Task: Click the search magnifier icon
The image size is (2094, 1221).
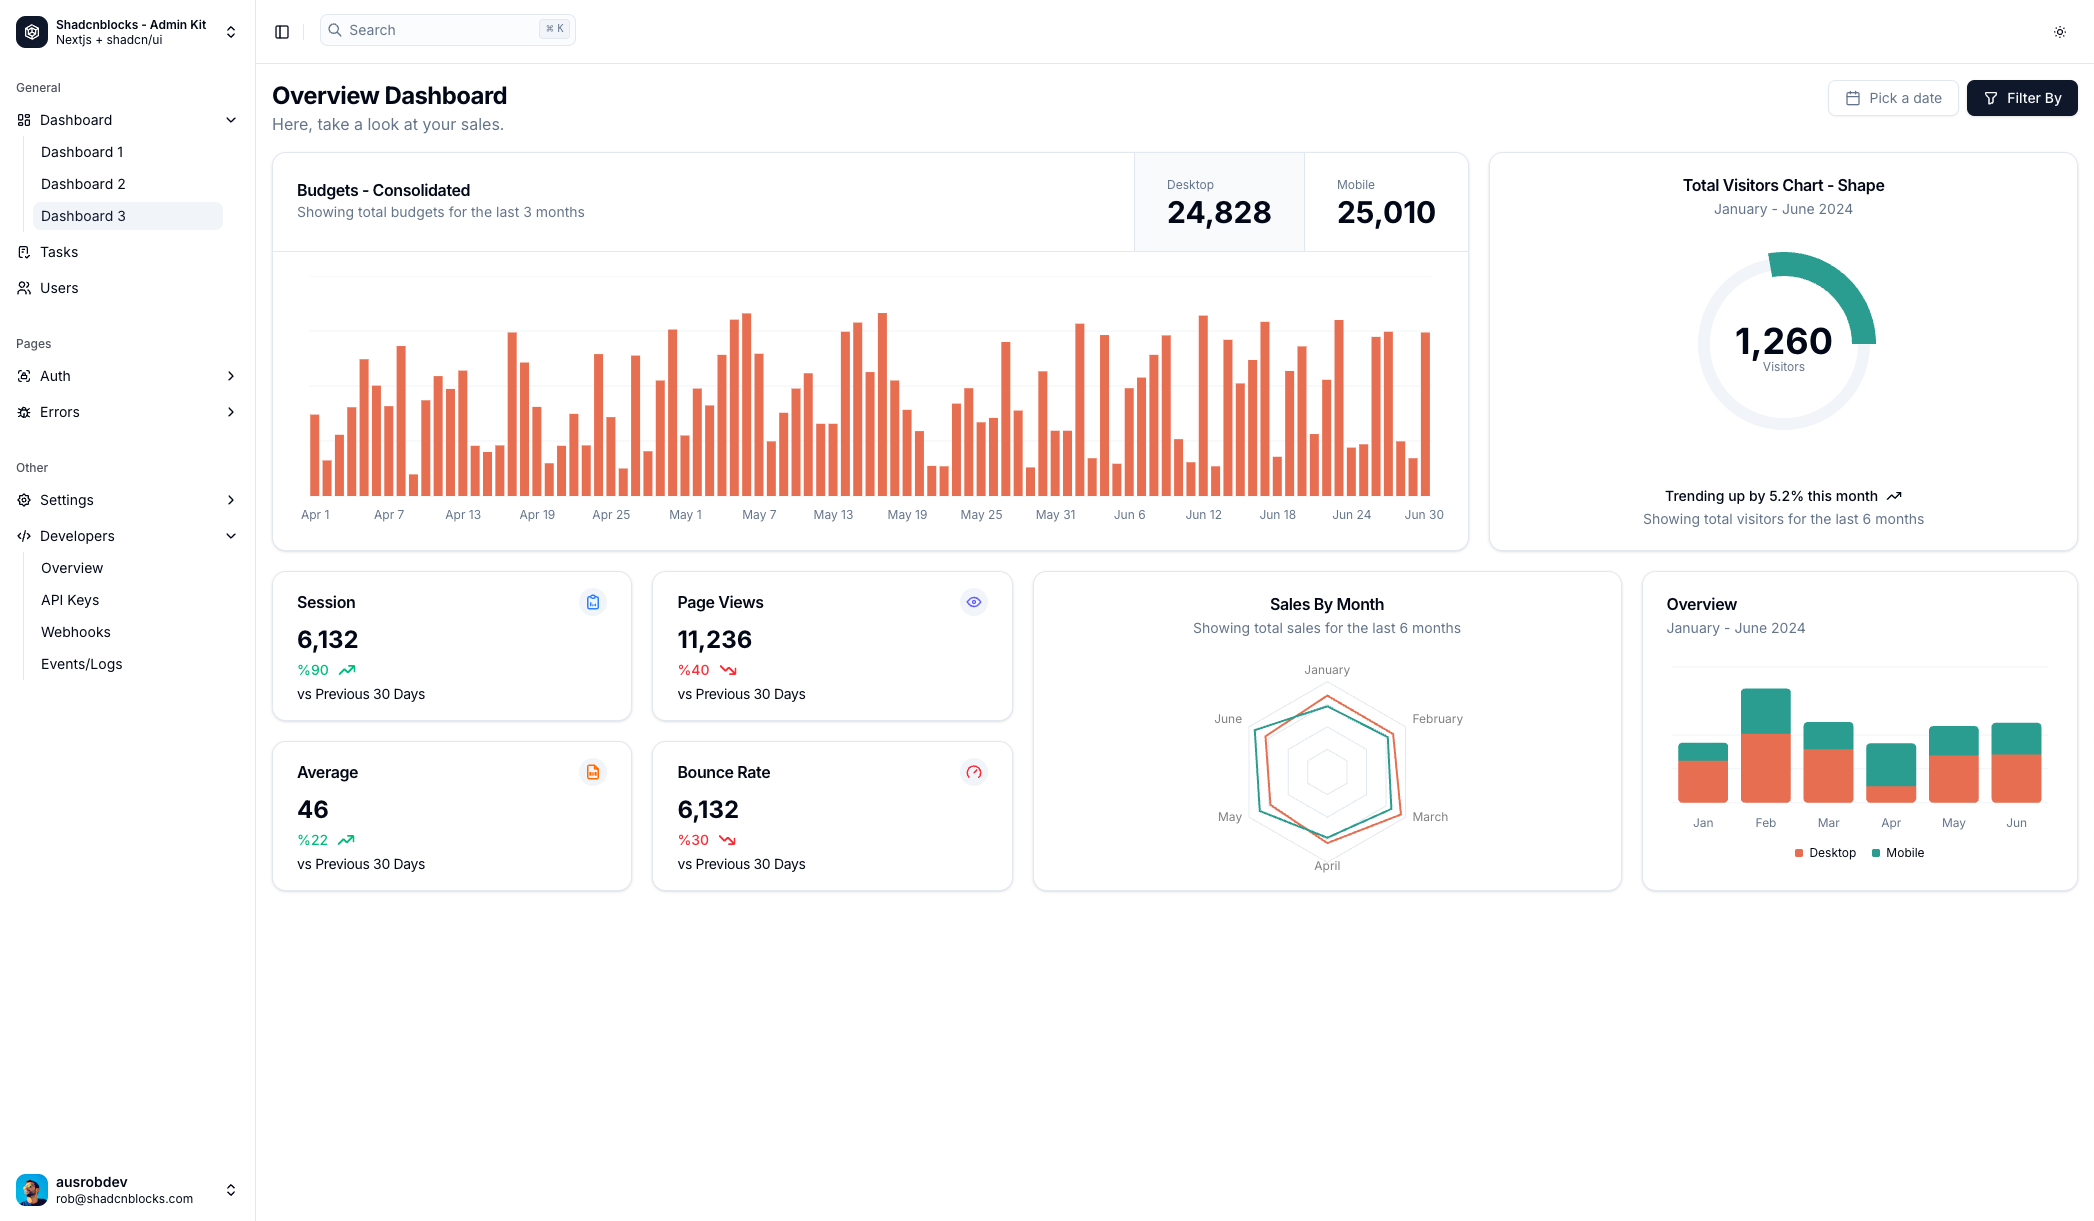Action: (335, 30)
